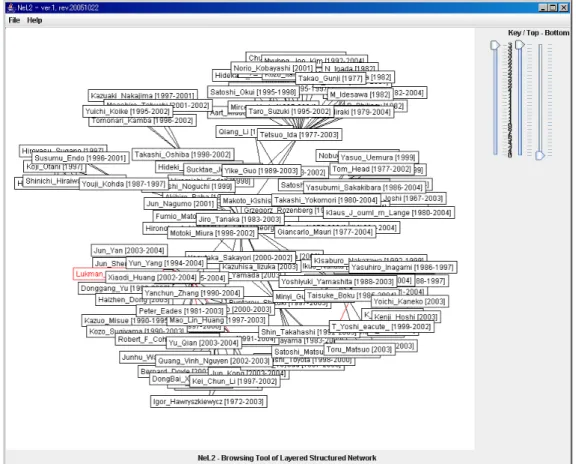Select node Motoki_Miura [1998-2002]
The height and width of the screenshot is (464, 576).
(212, 233)
